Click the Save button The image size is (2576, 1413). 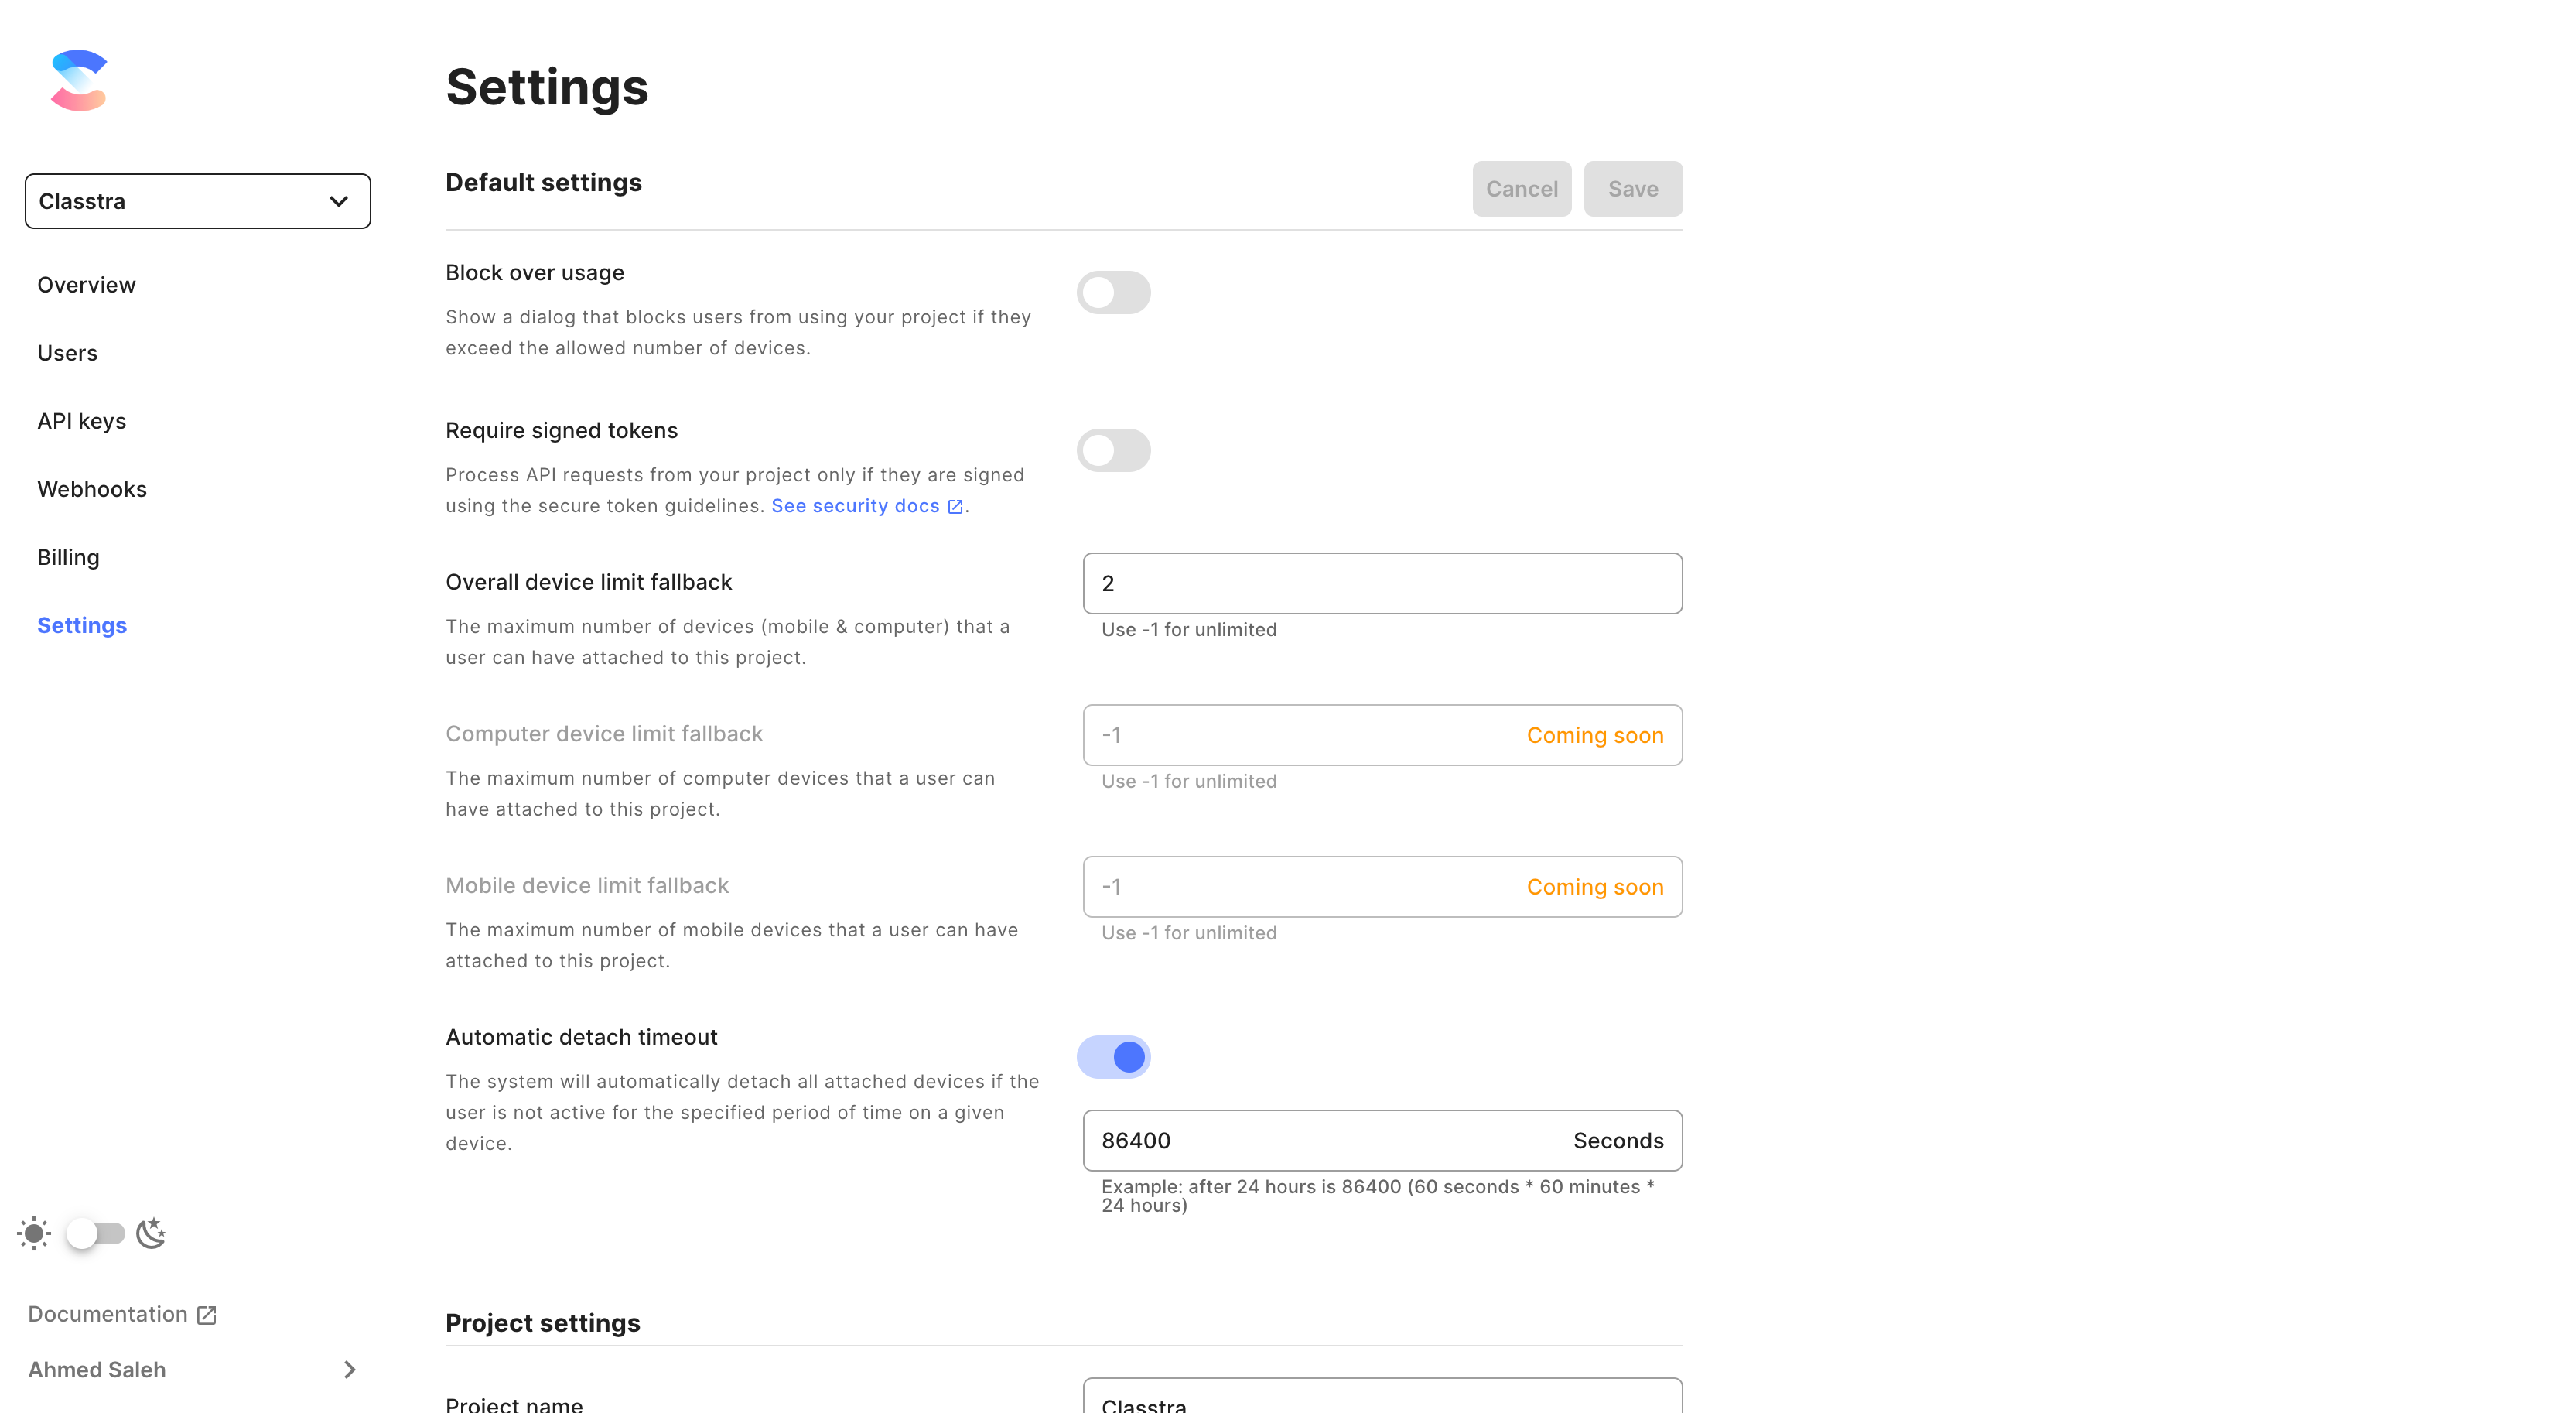pyautogui.click(x=1632, y=188)
